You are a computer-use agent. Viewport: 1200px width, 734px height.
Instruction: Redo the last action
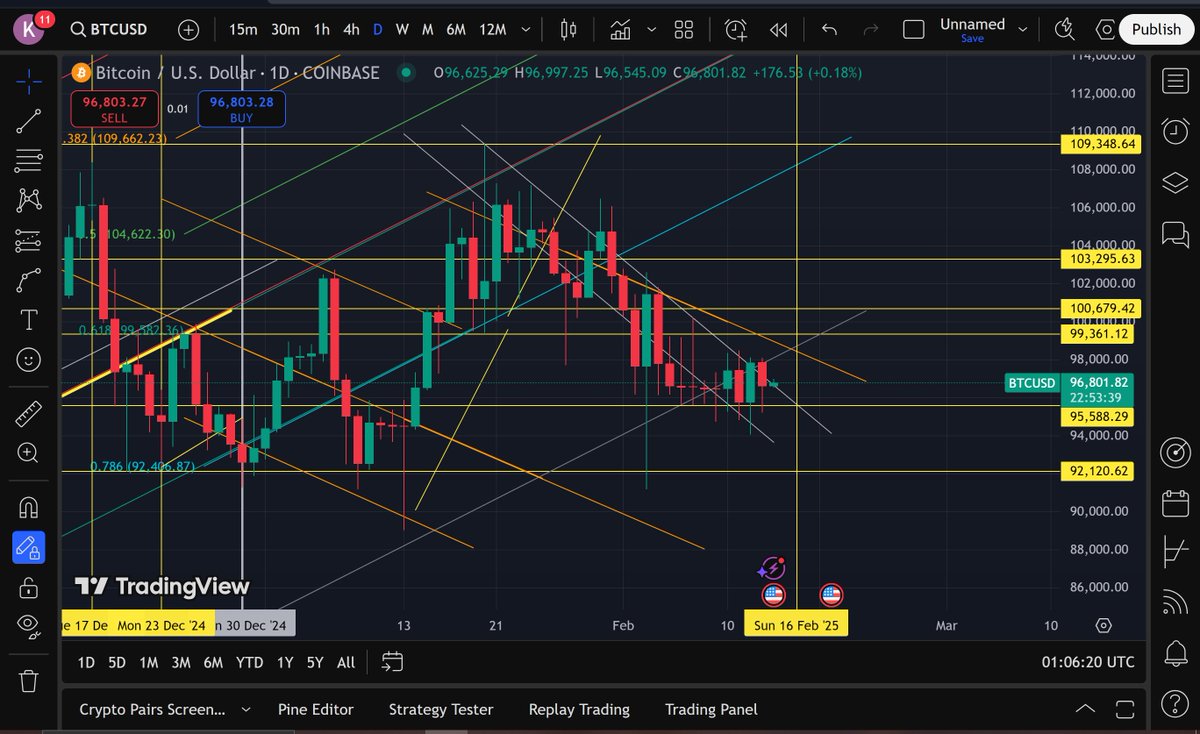[x=870, y=29]
